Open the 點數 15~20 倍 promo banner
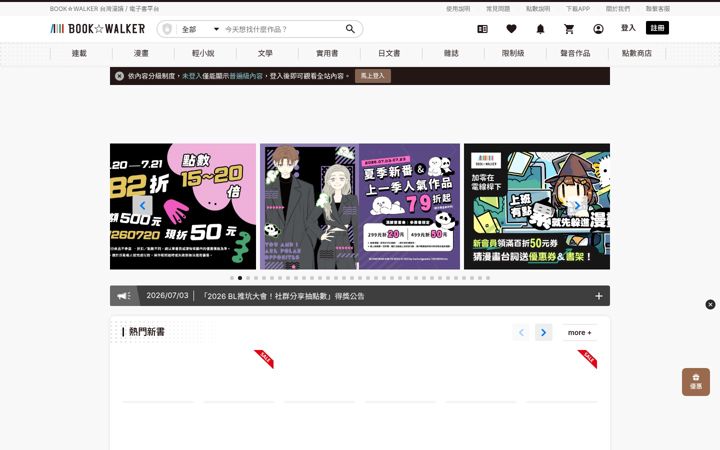The height and width of the screenshot is (450, 720). pos(183,206)
